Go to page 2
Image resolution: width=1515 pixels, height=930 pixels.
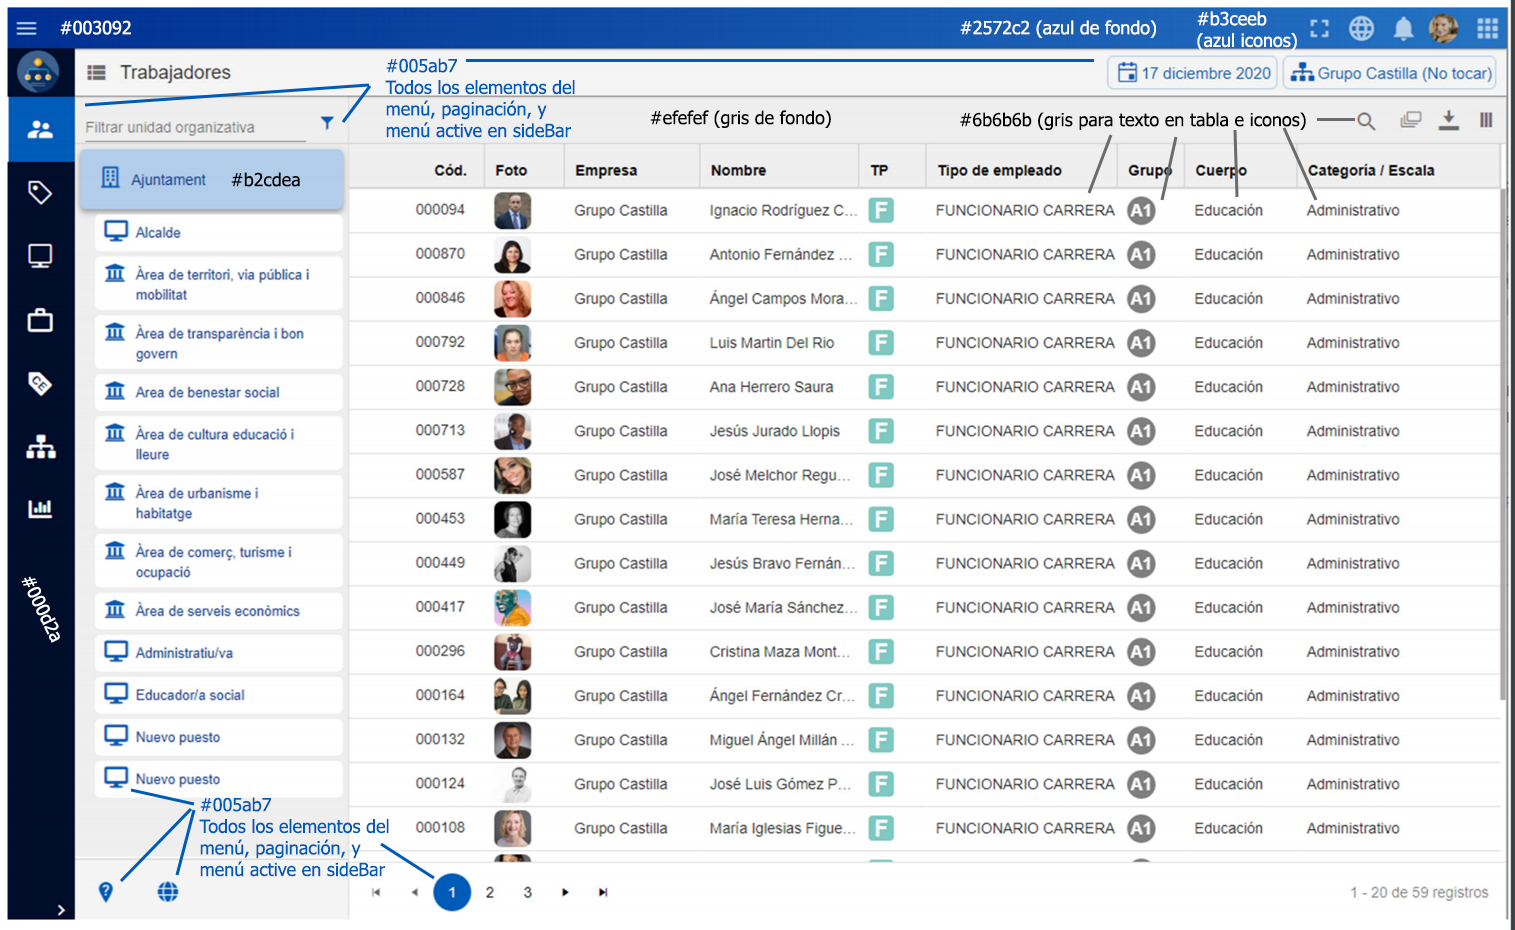pos(490,892)
